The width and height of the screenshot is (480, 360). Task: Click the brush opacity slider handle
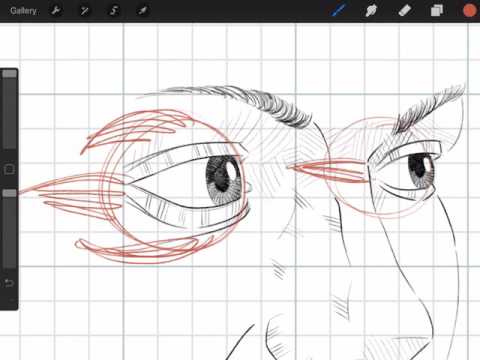coord(9,193)
